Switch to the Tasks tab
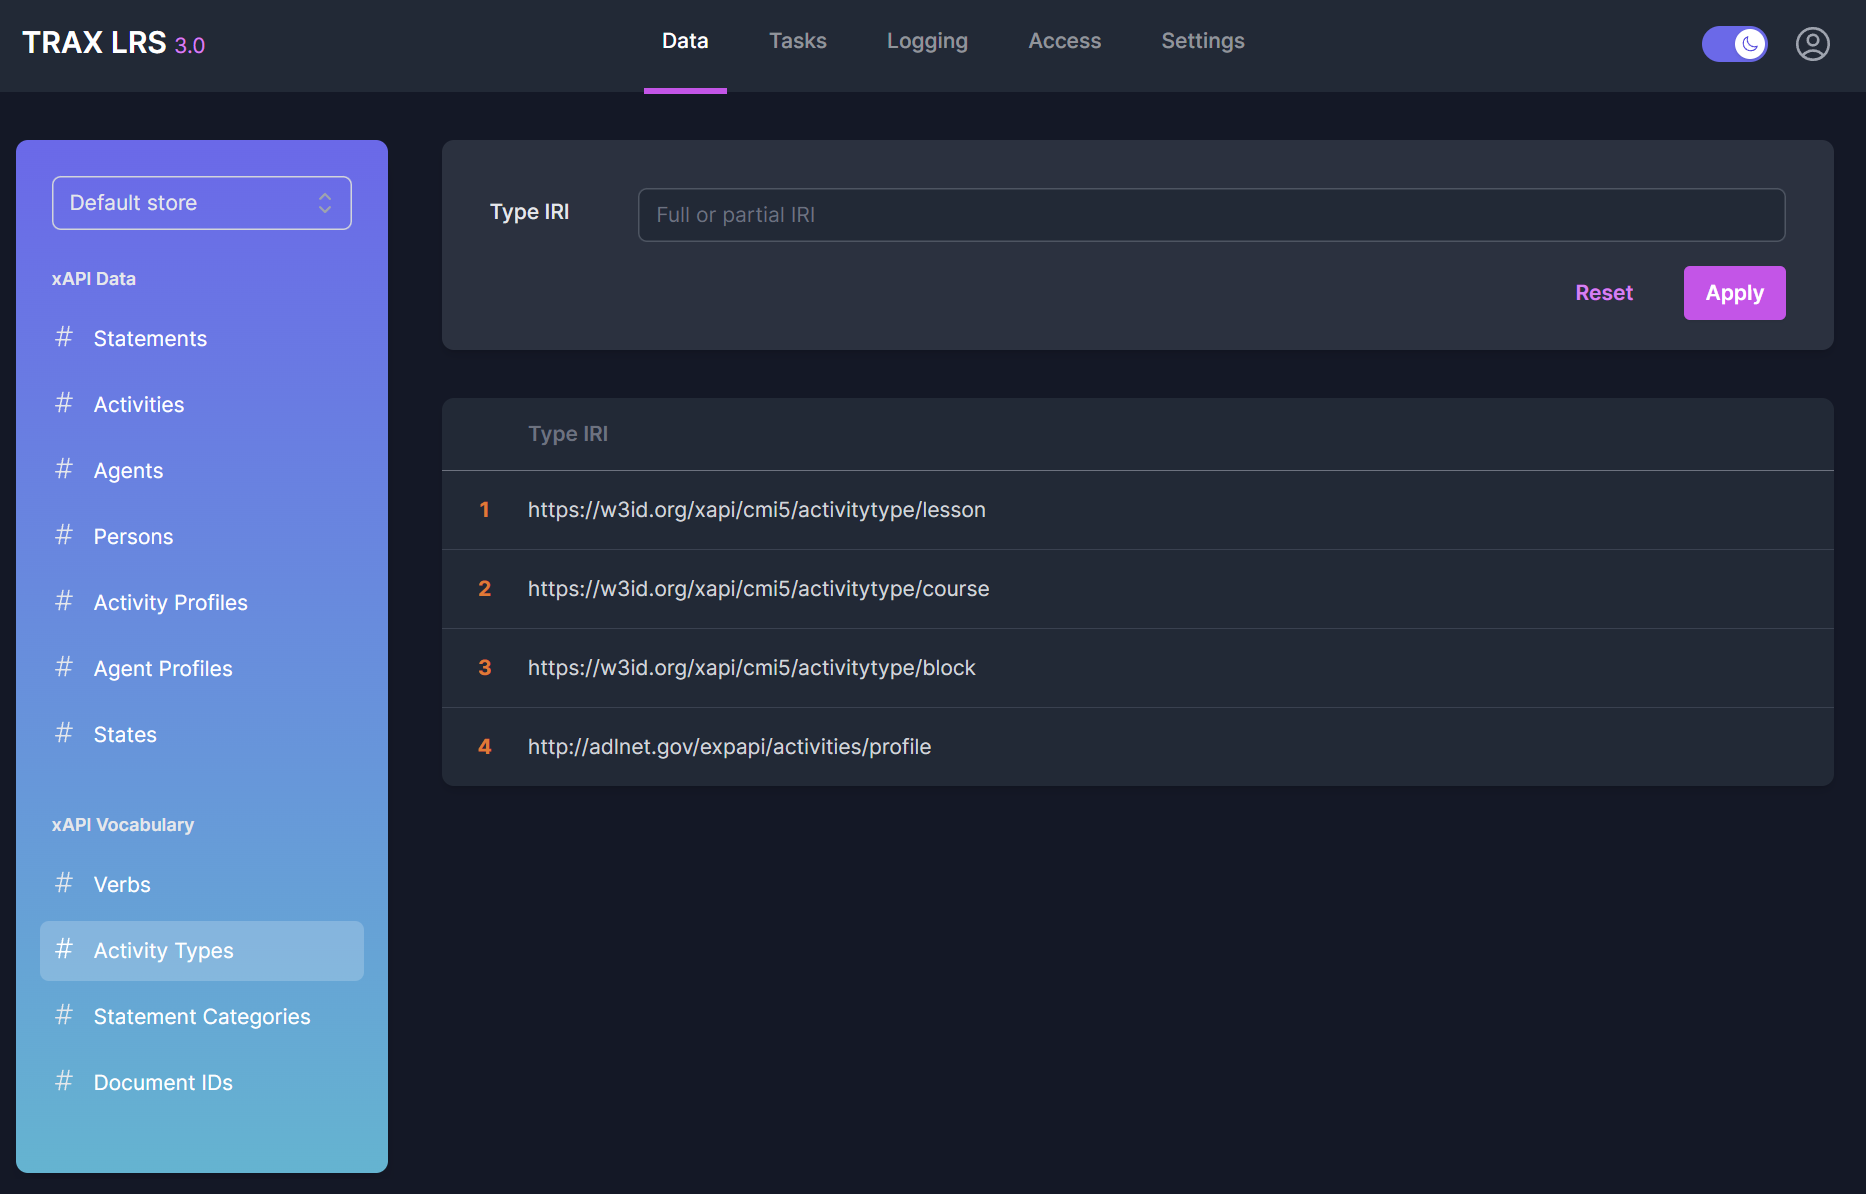 pyautogui.click(x=797, y=42)
